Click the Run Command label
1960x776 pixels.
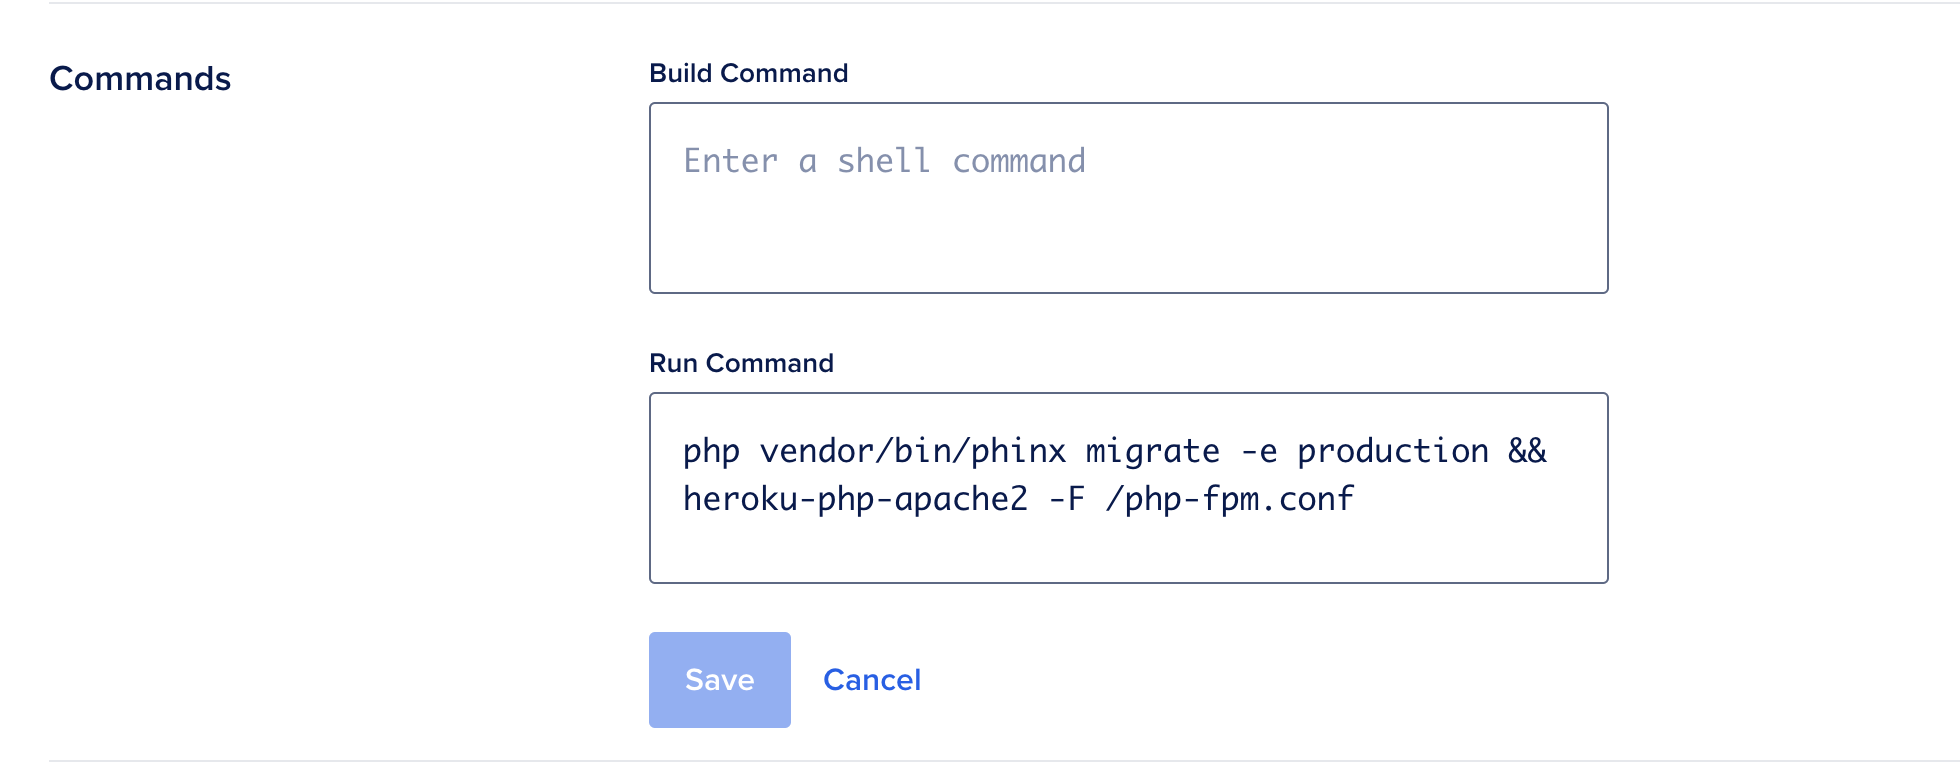pyautogui.click(x=741, y=363)
